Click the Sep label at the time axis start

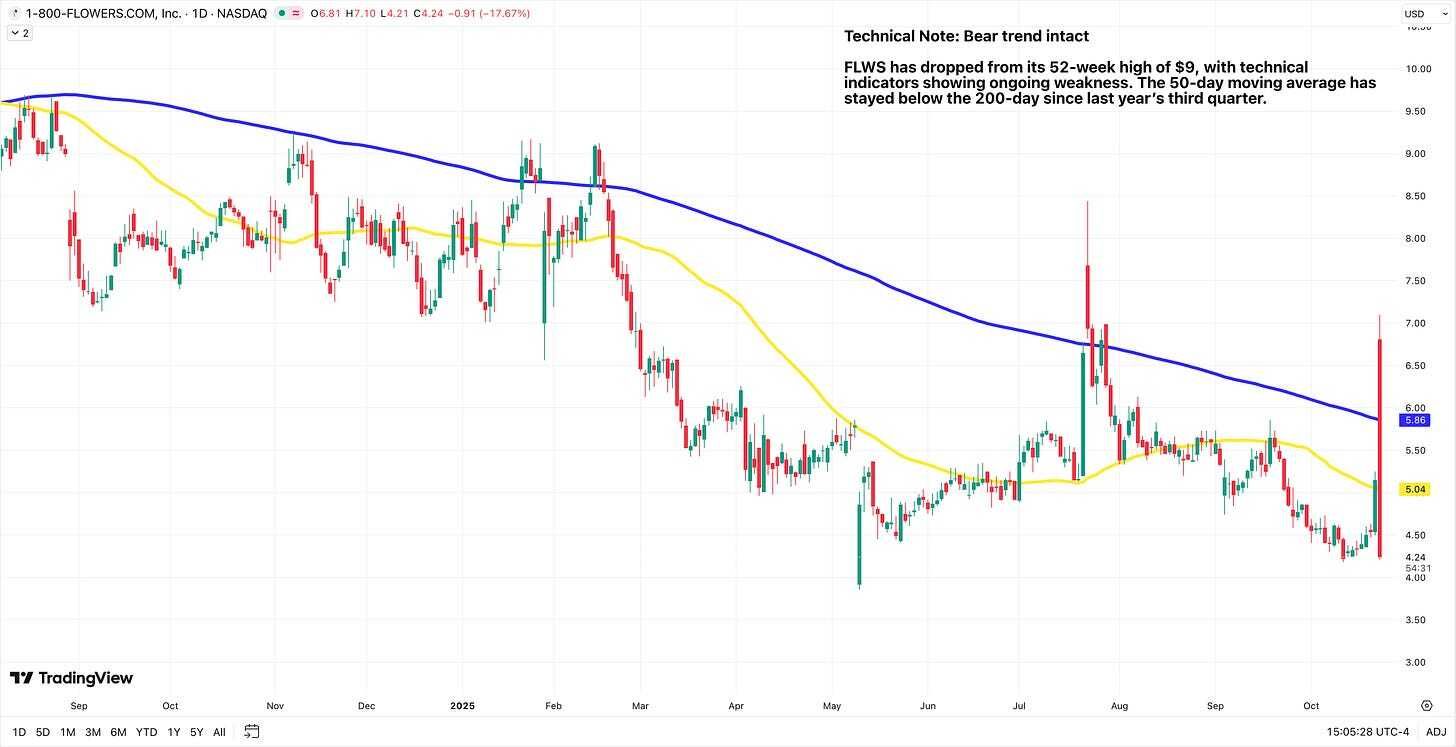pyautogui.click(x=78, y=705)
